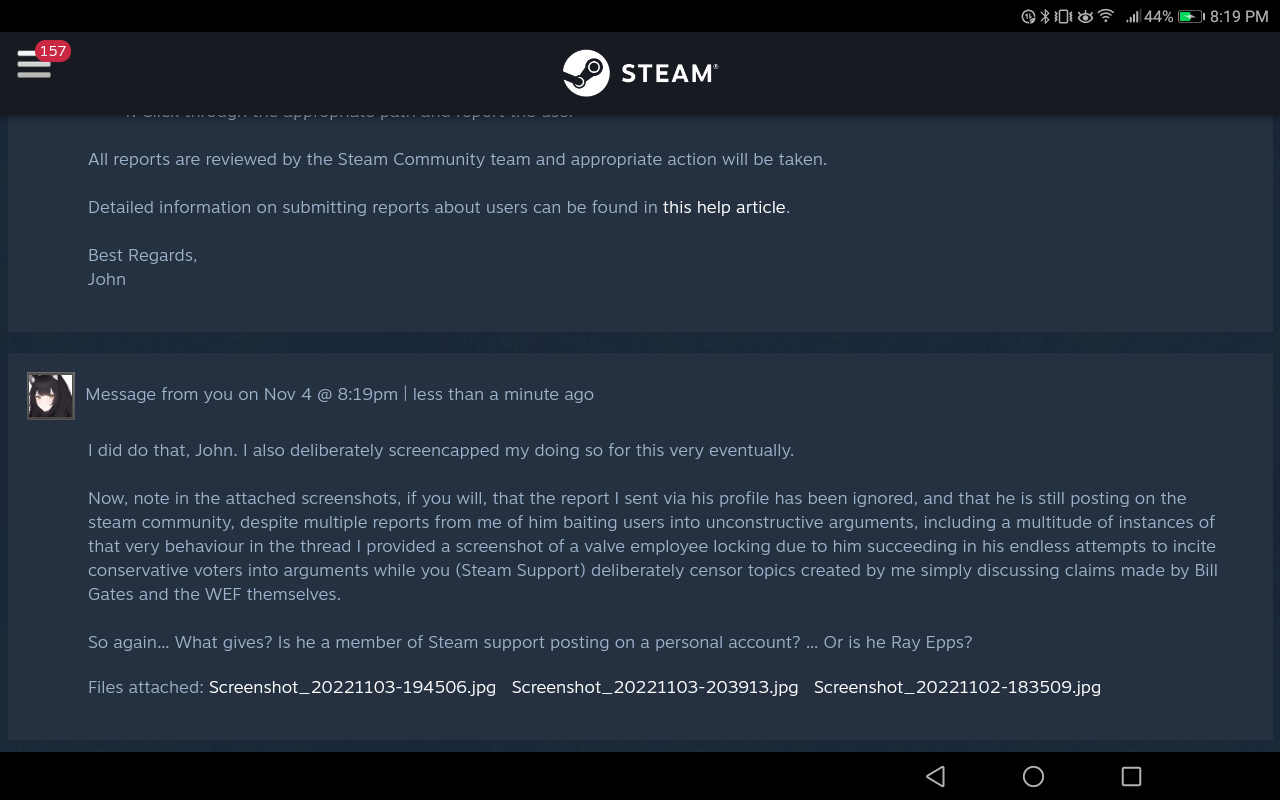The image size is (1280, 800).
Task: Open attachment Screenshot_20221103-203913.jpg
Action: coord(655,687)
